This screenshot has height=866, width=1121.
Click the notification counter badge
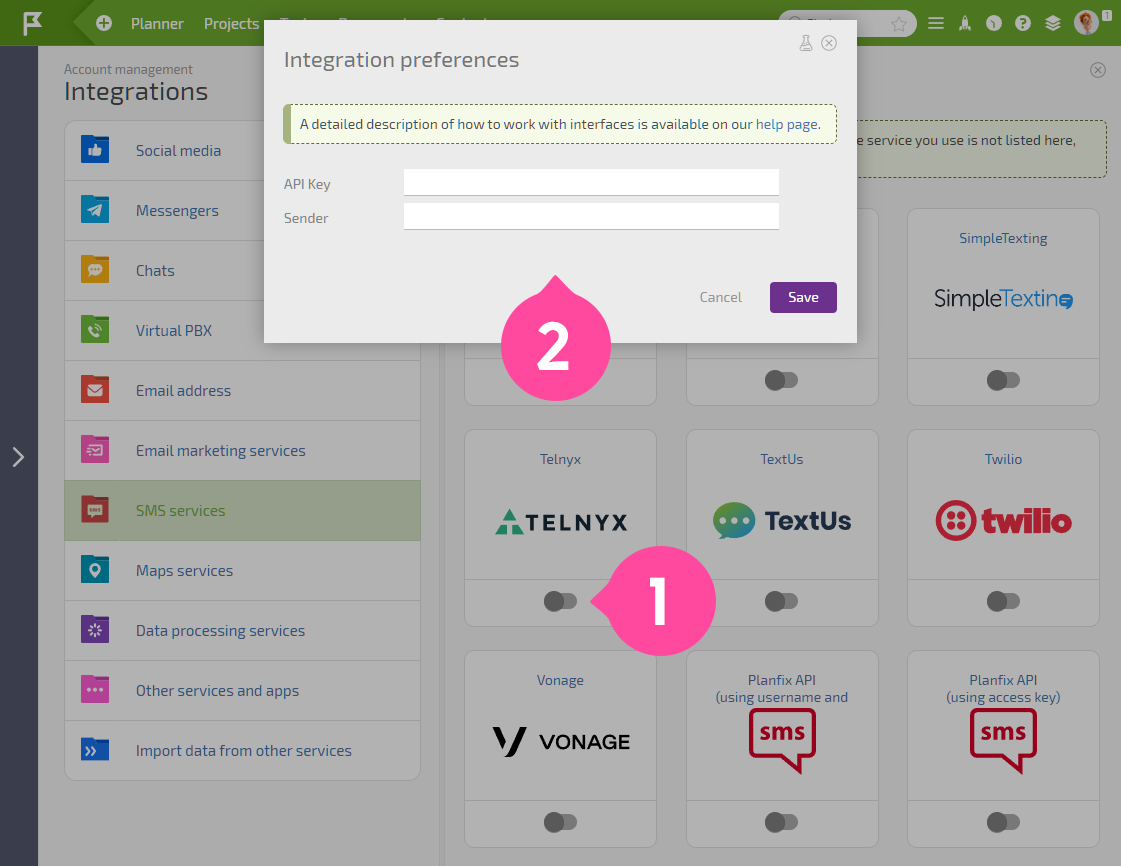point(1107,15)
